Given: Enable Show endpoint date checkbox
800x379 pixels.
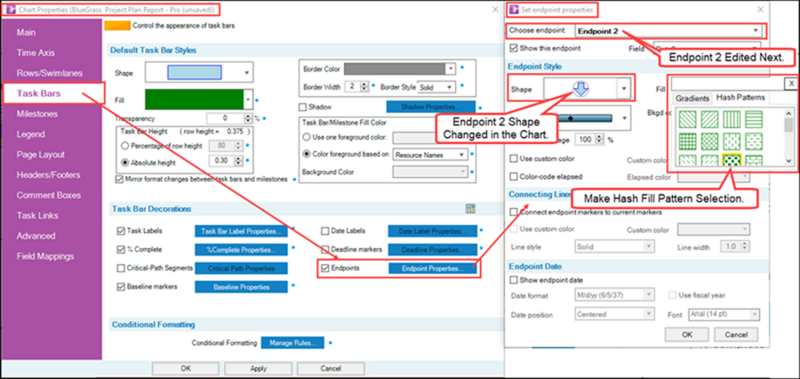Looking at the screenshot, I should click(x=514, y=280).
